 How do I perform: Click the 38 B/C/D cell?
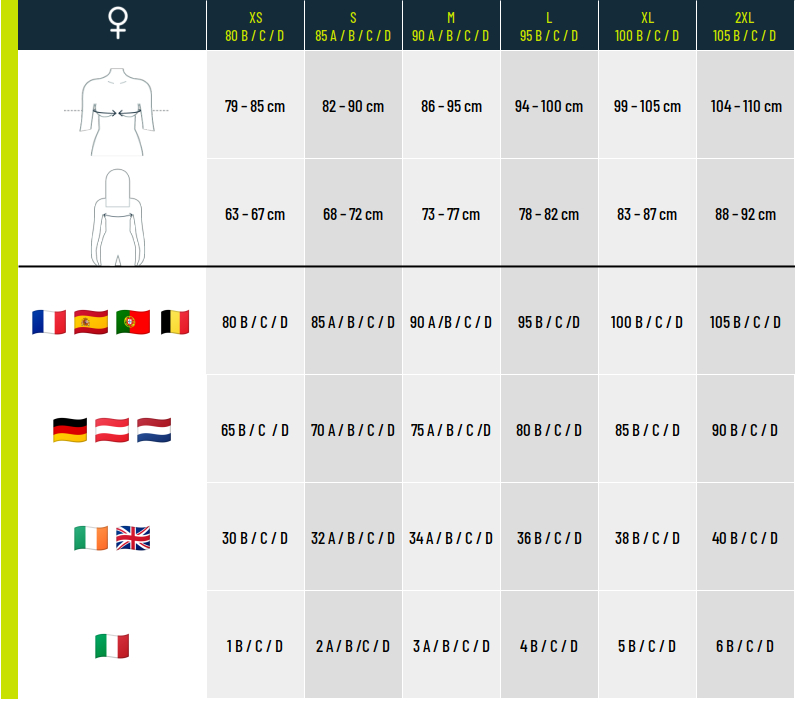tap(647, 537)
